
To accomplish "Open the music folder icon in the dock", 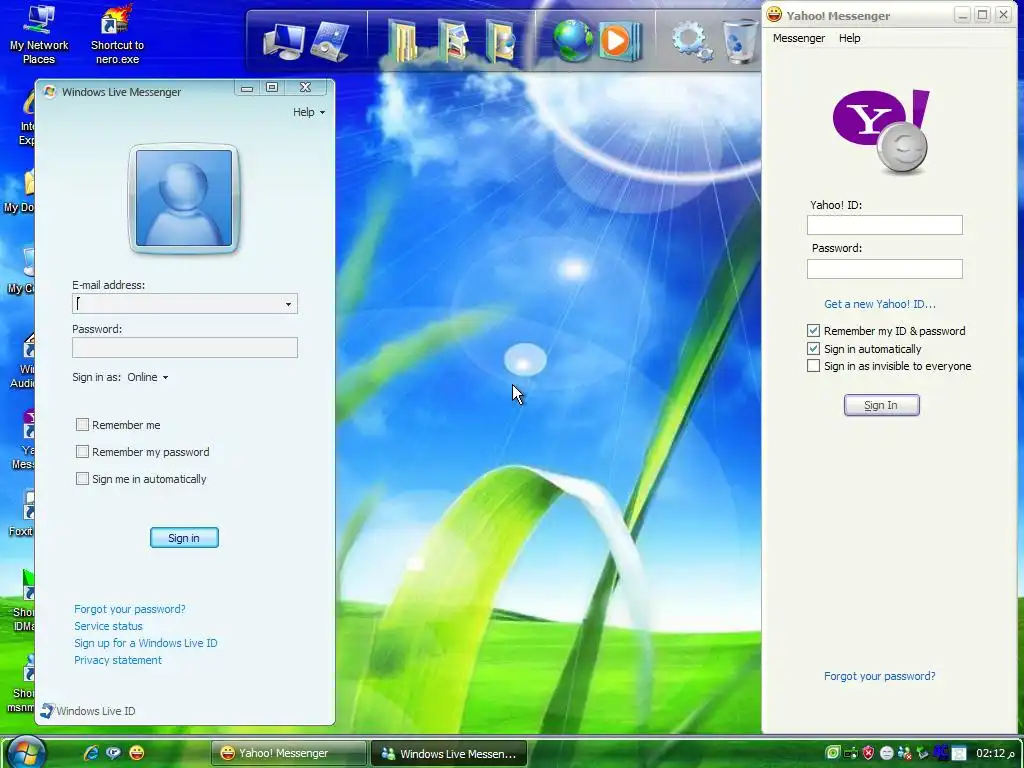I will click(500, 41).
